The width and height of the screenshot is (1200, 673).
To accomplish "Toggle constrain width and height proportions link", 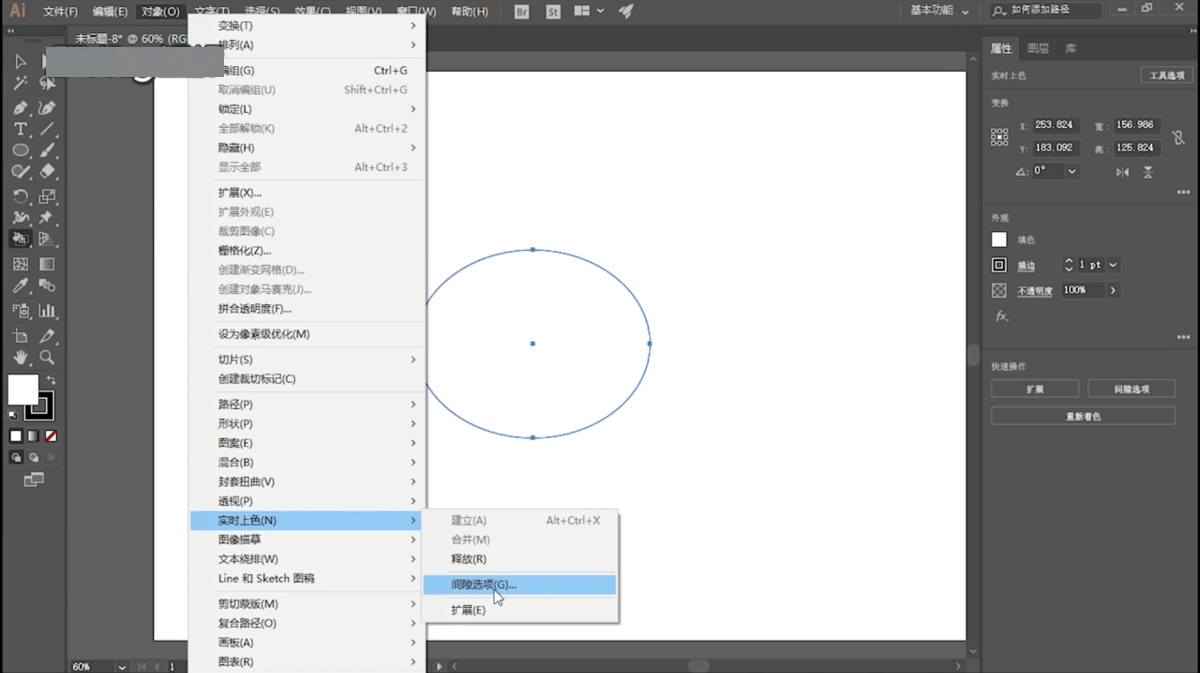I will coord(1178,137).
